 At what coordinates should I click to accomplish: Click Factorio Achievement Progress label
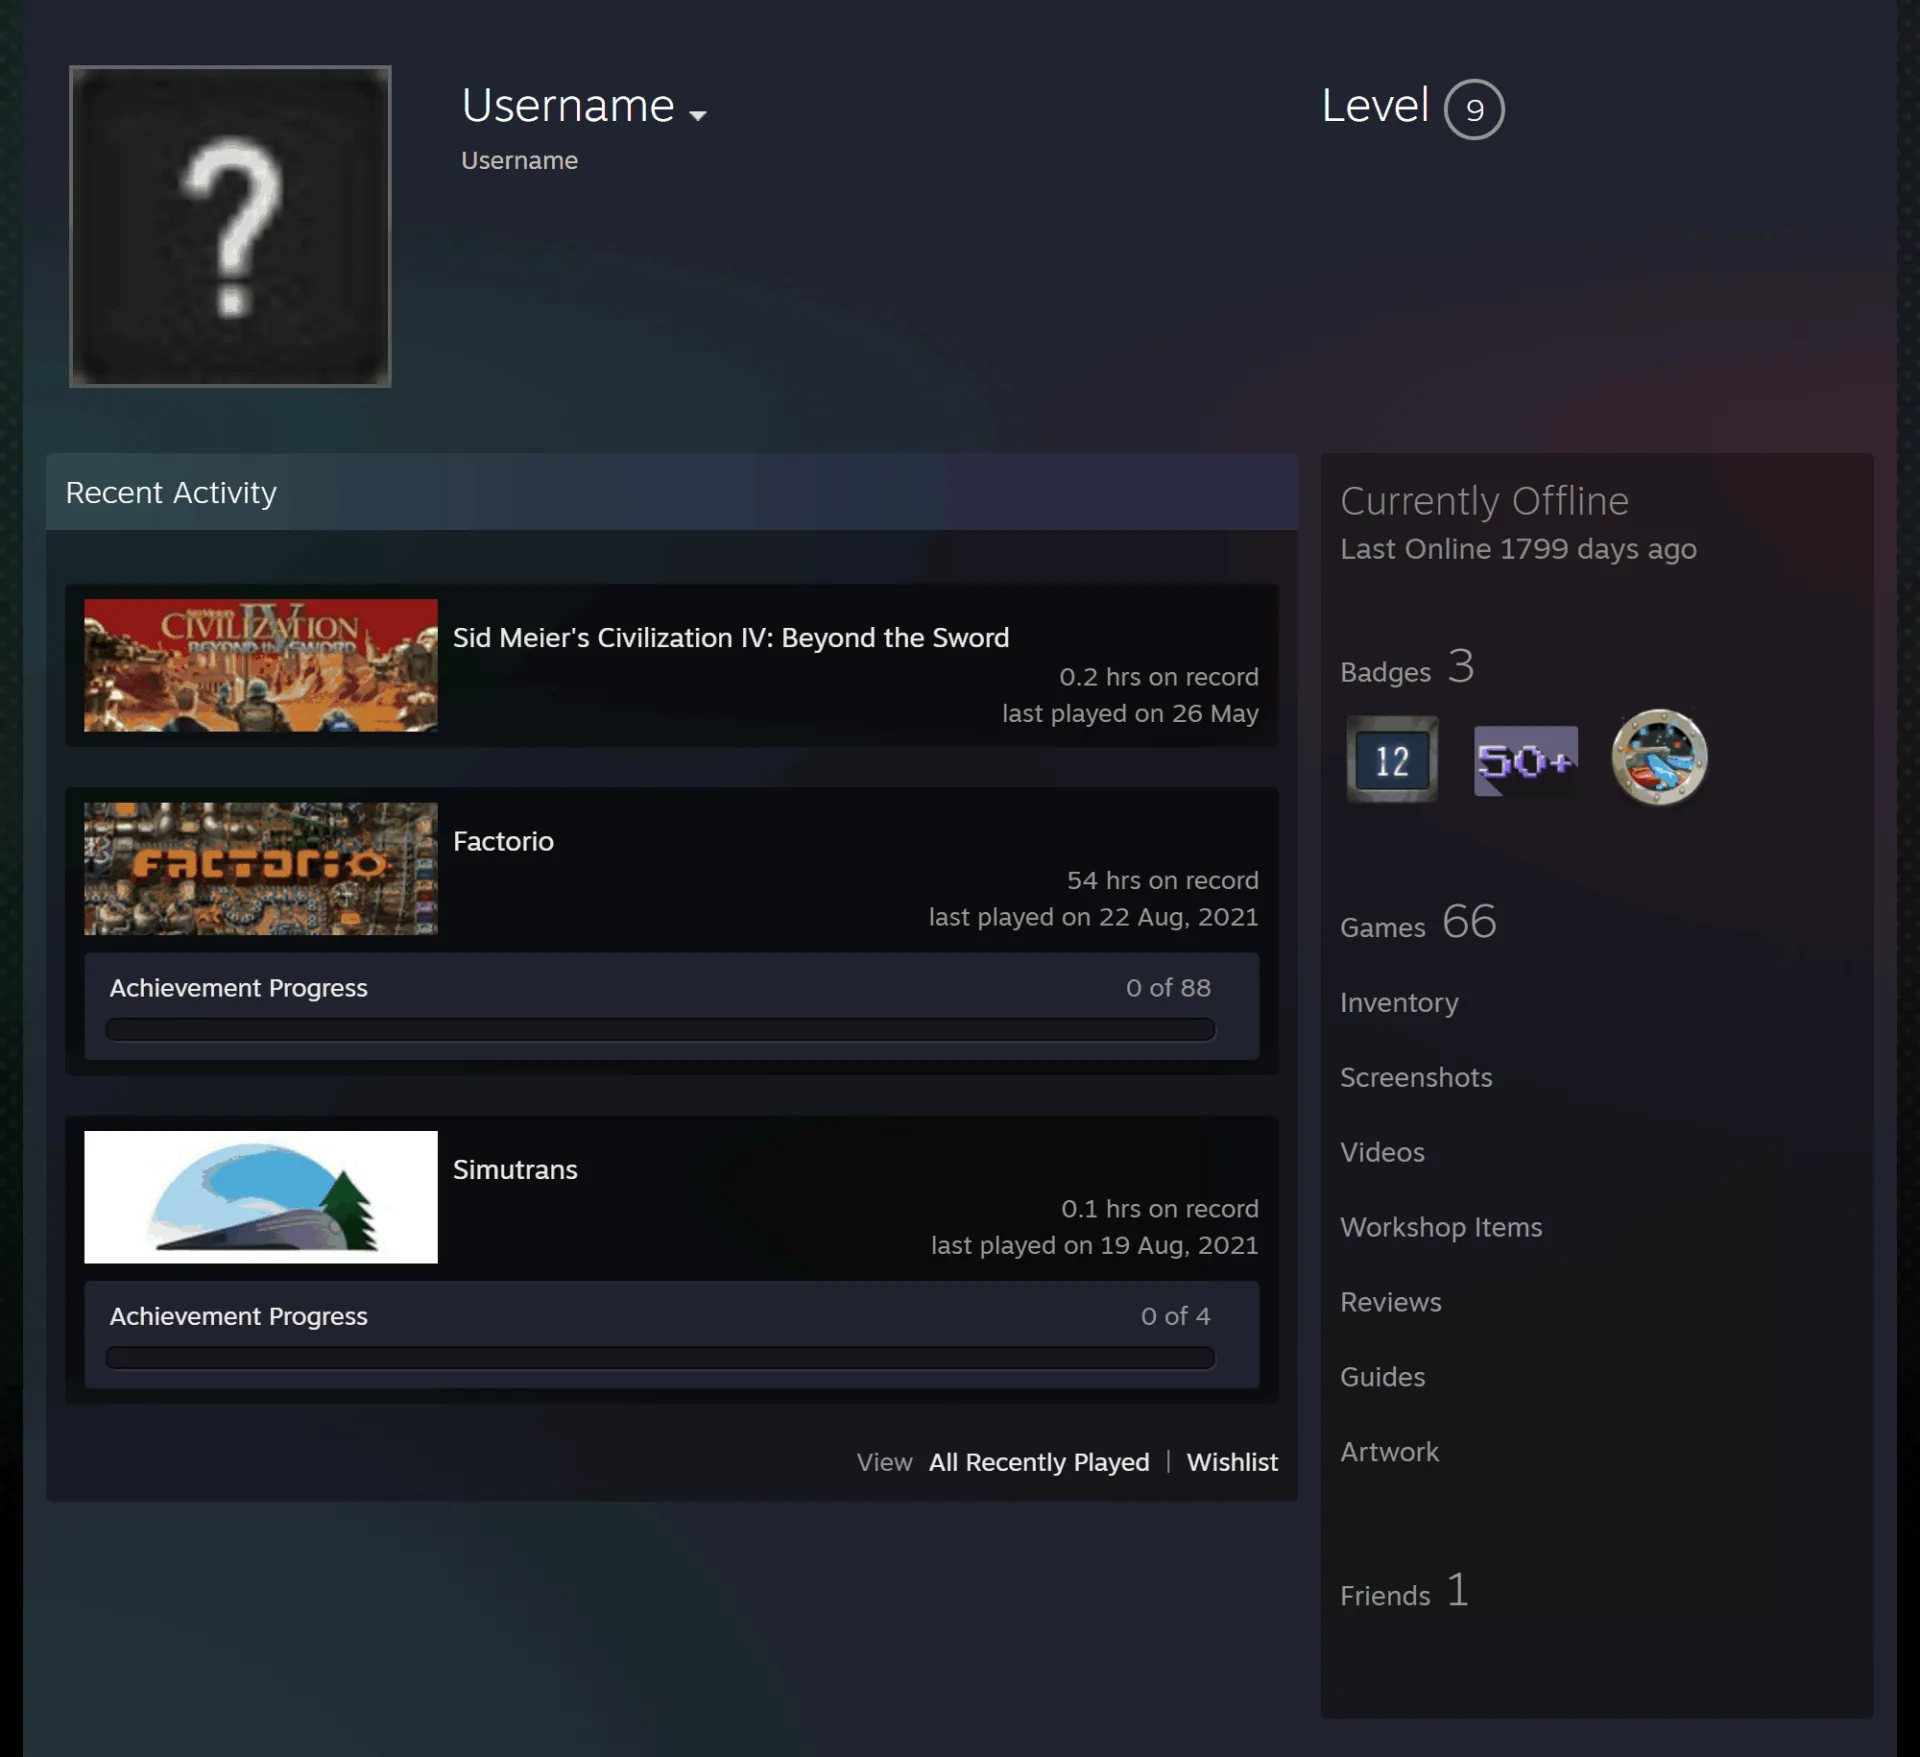coord(239,988)
